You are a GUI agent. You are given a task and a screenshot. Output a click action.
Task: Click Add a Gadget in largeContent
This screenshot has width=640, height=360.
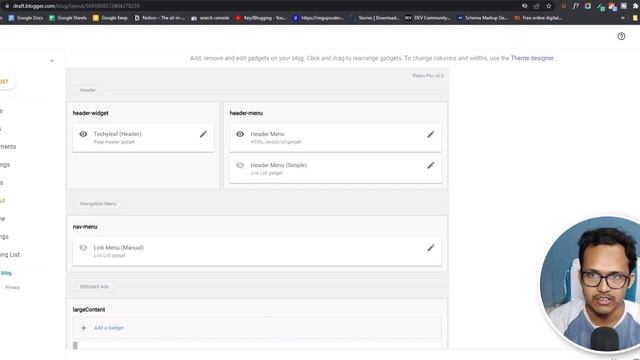click(109, 328)
